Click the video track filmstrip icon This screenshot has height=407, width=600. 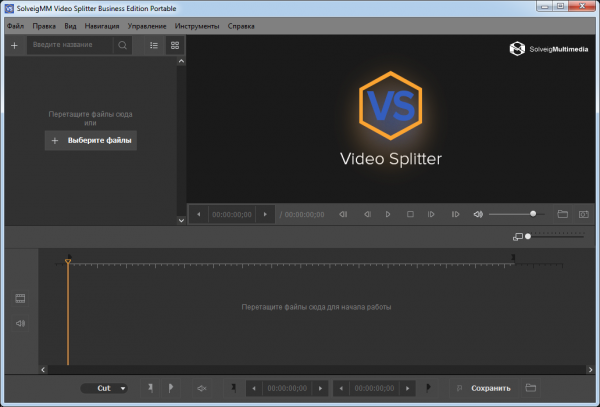coord(19,298)
